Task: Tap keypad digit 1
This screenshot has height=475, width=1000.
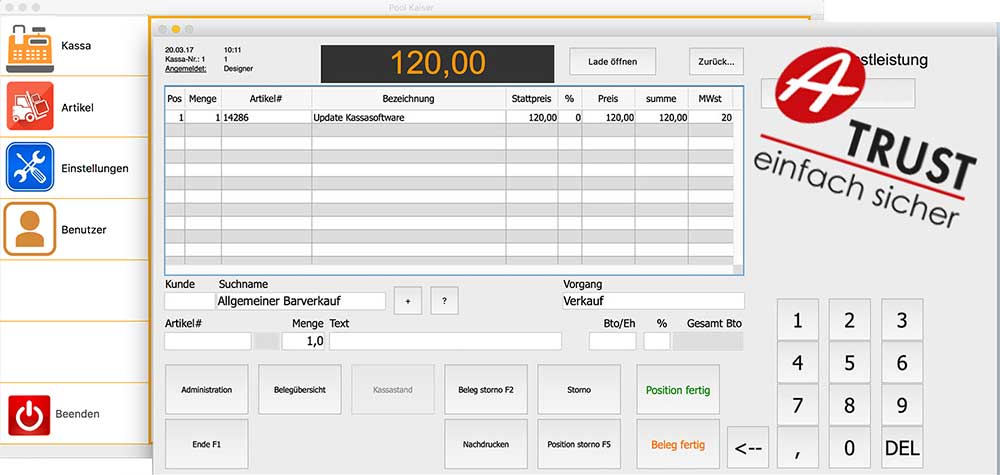Action: (798, 320)
